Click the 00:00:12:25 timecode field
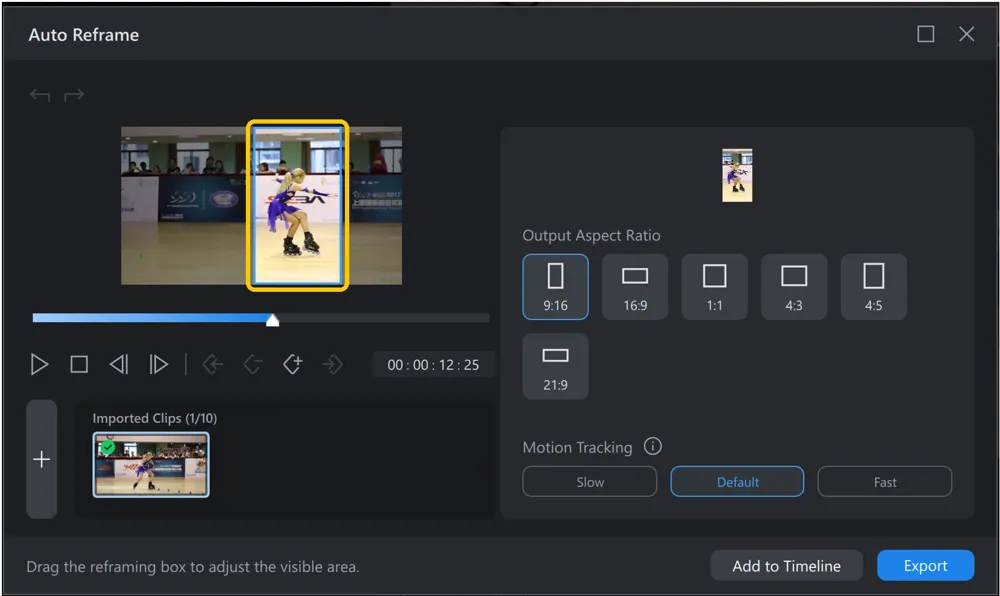1000x596 pixels. (433, 365)
